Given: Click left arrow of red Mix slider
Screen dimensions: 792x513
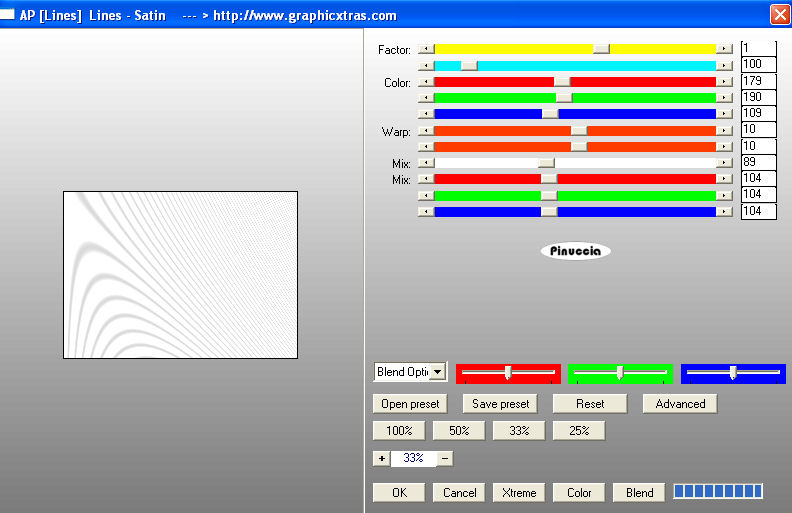Looking at the screenshot, I should pyautogui.click(x=426, y=179).
